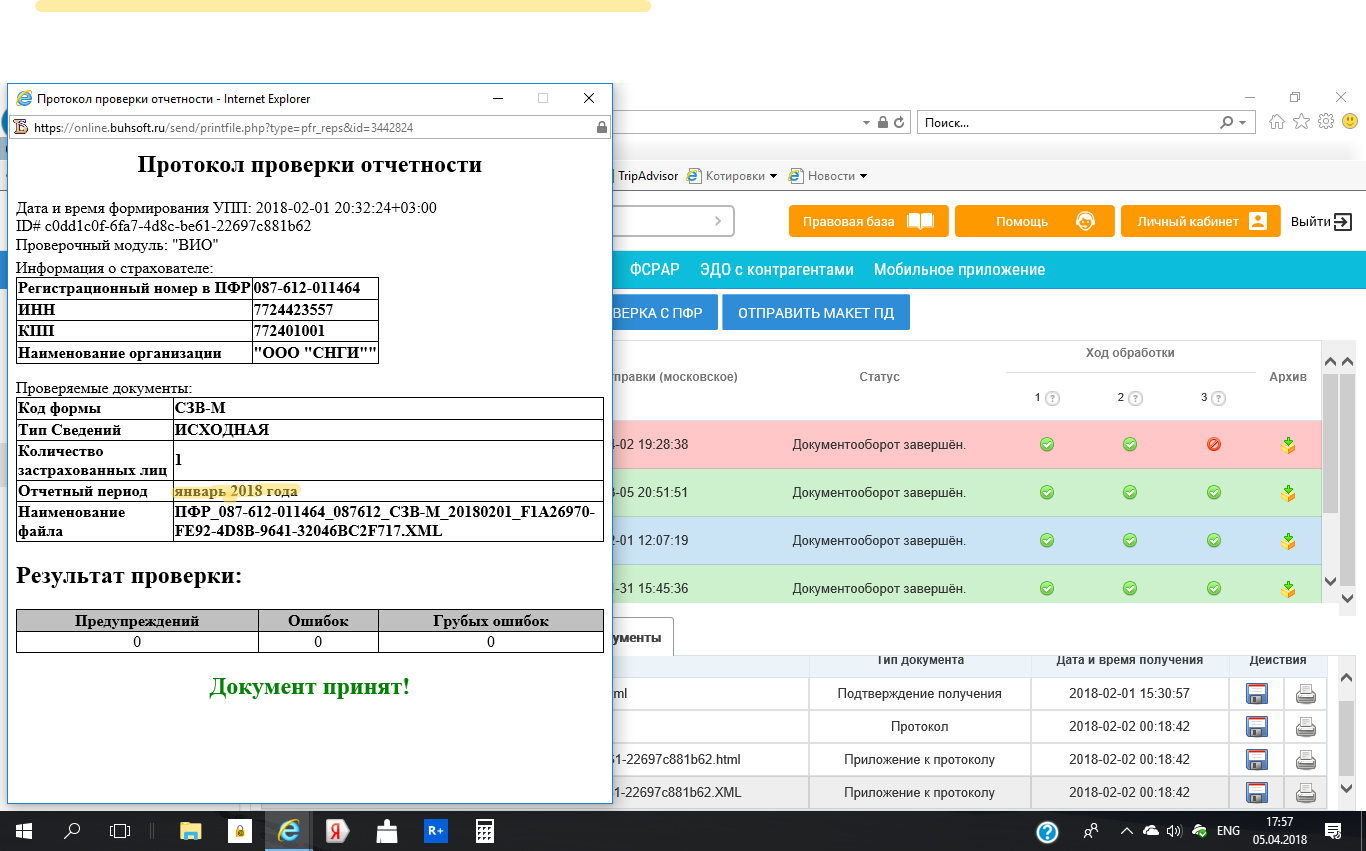Expand the Котировки favorites dropdown
1366x851 pixels.
pyautogui.click(x=773, y=176)
